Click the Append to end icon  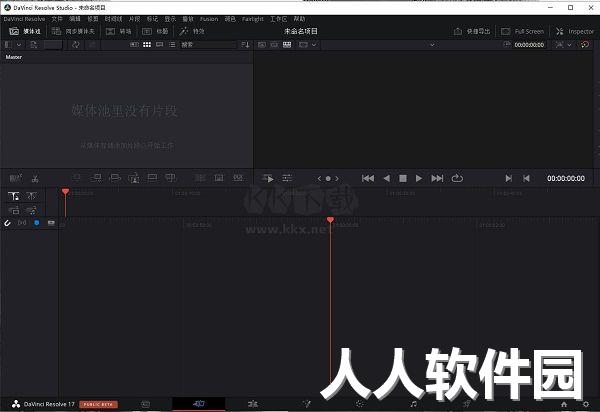(95, 178)
